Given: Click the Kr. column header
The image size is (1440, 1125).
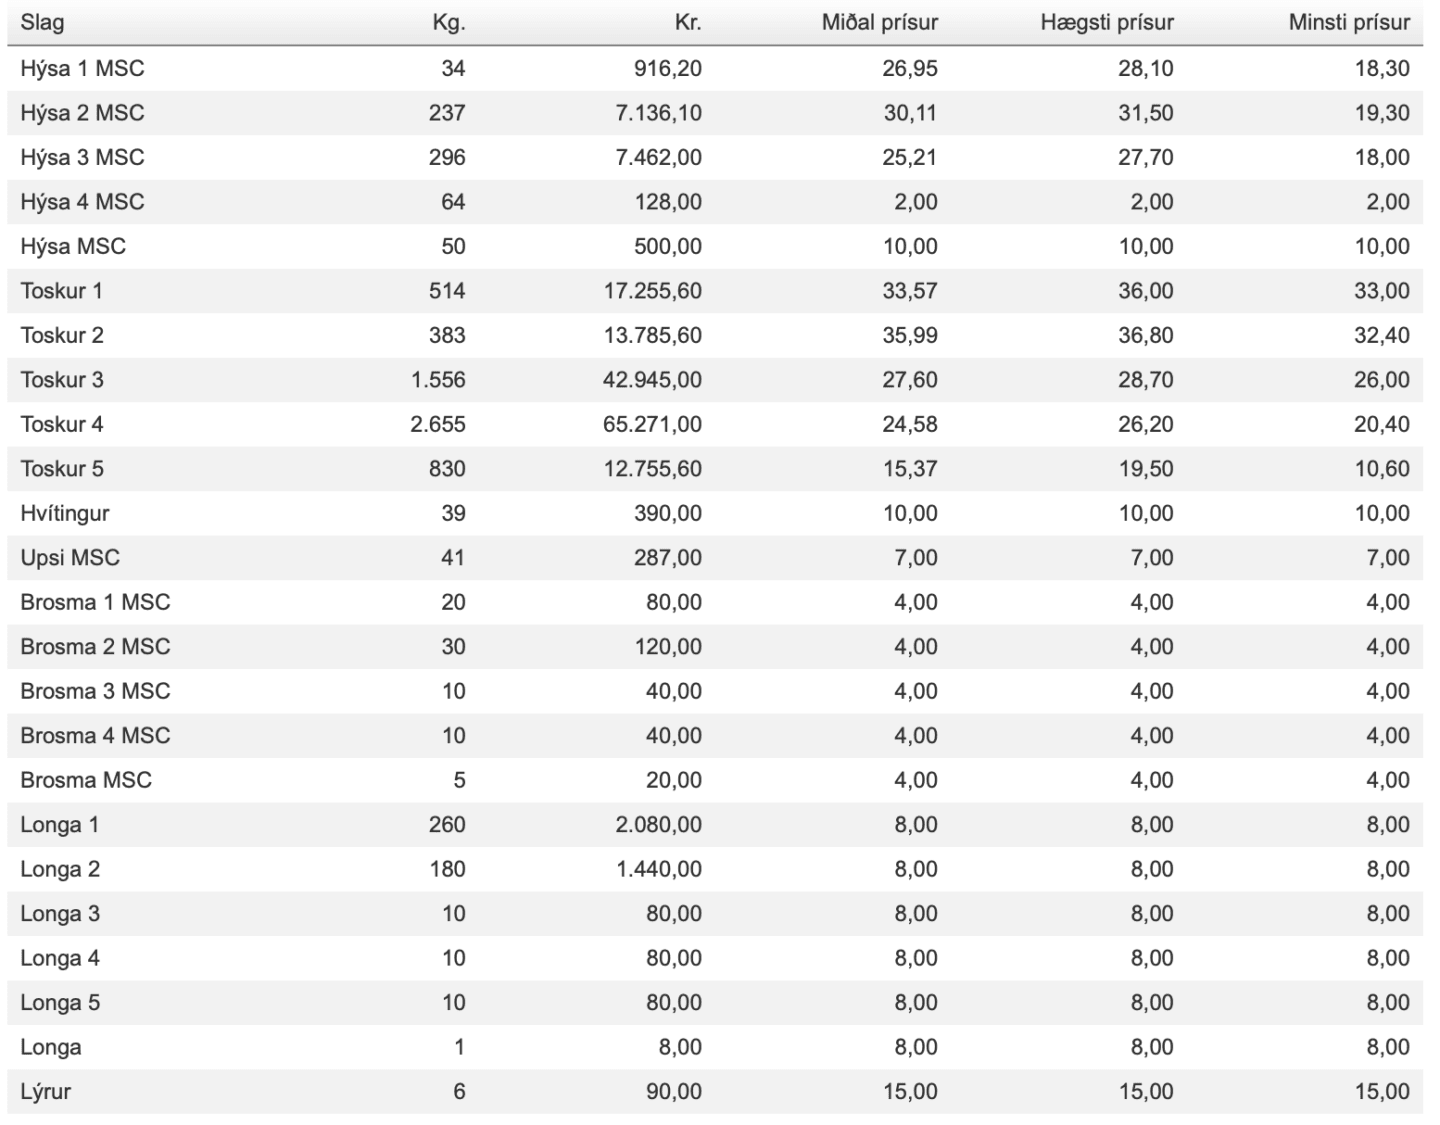Looking at the screenshot, I should click(687, 23).
